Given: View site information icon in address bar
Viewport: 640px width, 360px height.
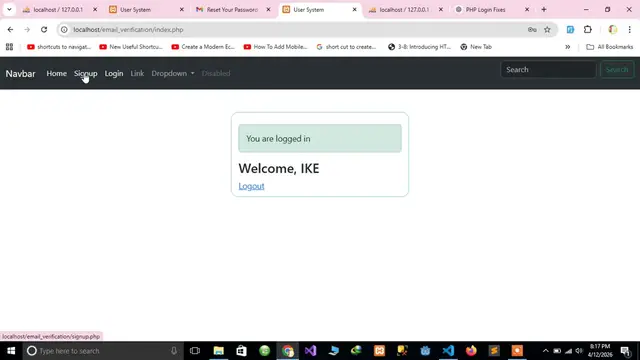Looking at the screenshot, I should (64, 29).
